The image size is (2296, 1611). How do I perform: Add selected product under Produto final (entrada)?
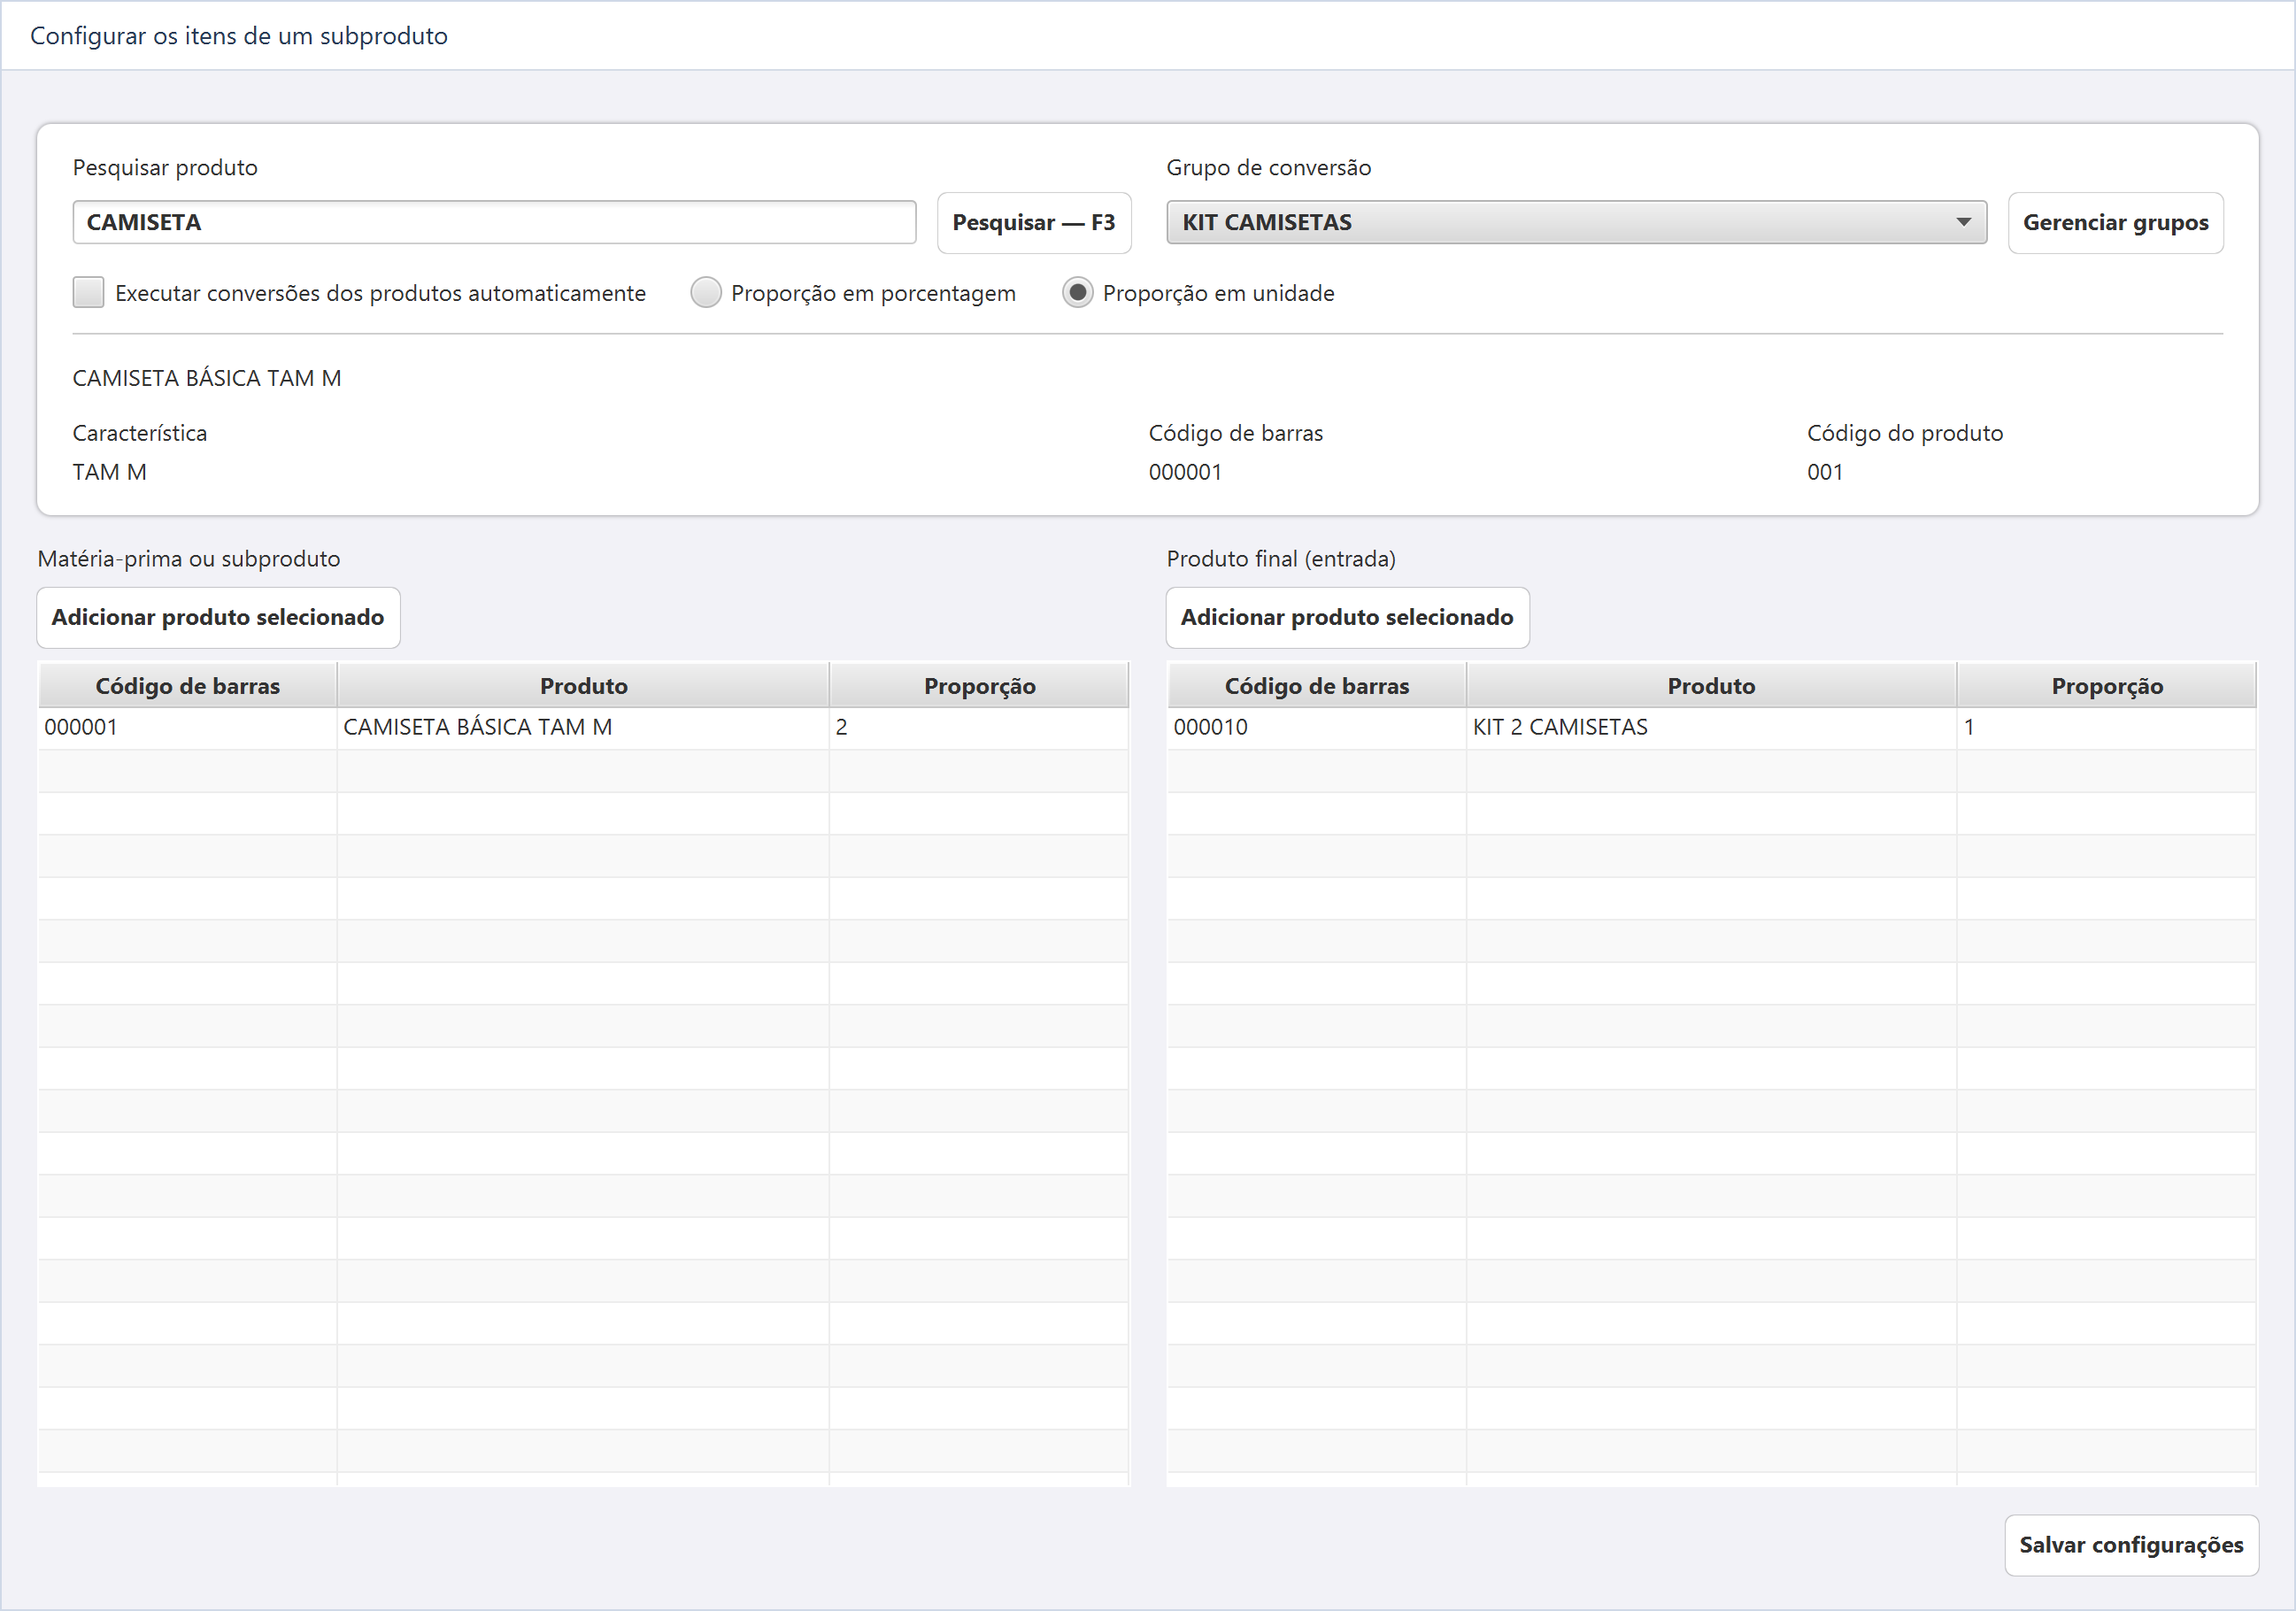tap(1347, 617)
